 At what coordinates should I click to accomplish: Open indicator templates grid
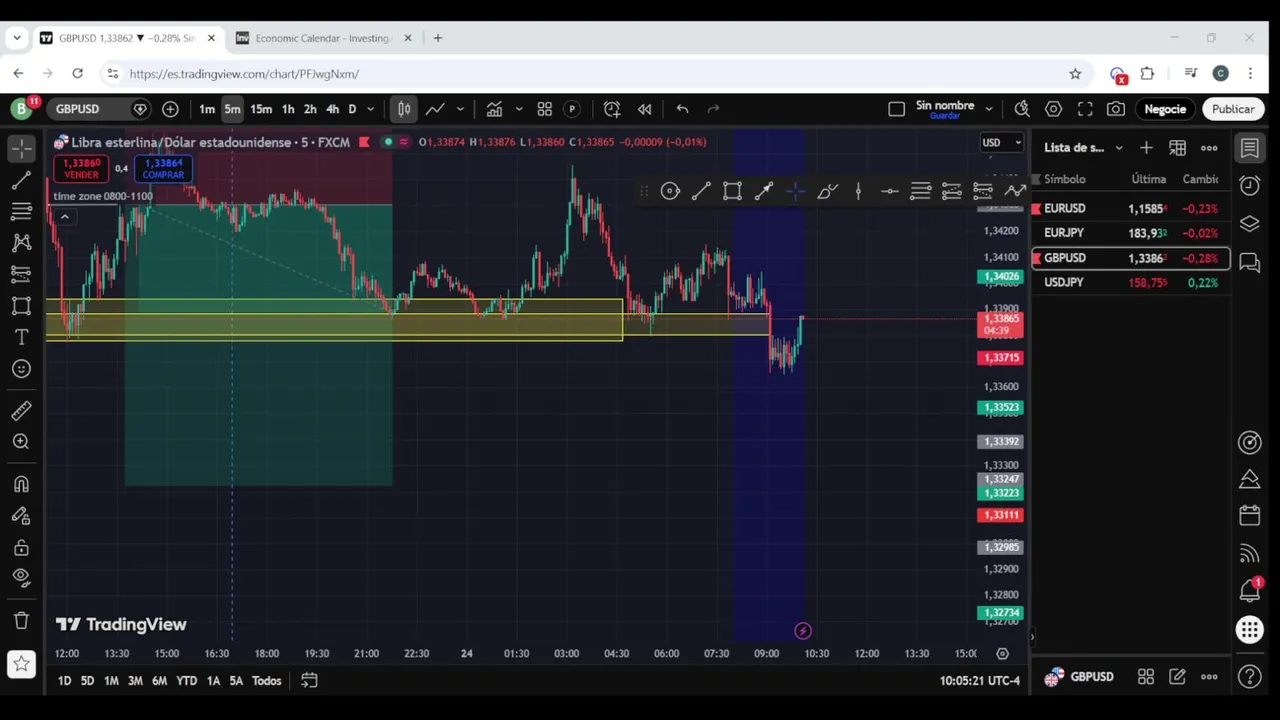[545, 109]
